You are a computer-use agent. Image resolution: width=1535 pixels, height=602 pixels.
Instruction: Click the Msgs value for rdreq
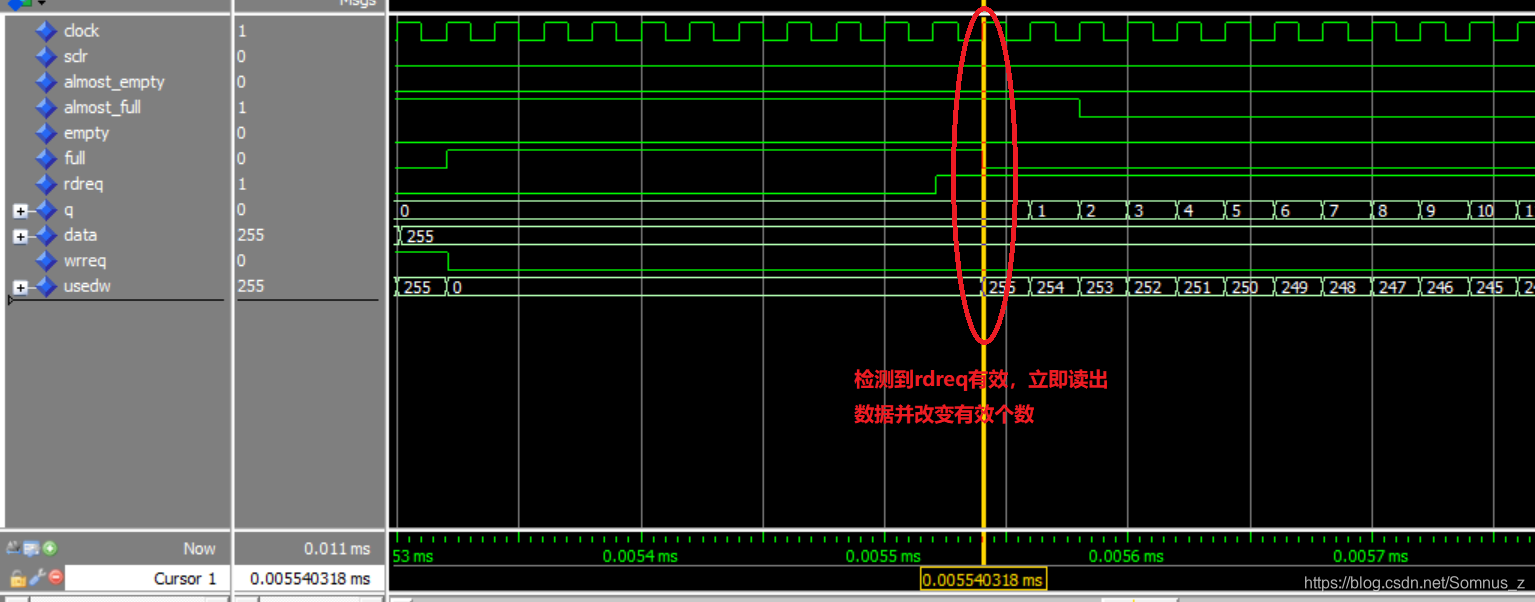(x=242, y=184)
